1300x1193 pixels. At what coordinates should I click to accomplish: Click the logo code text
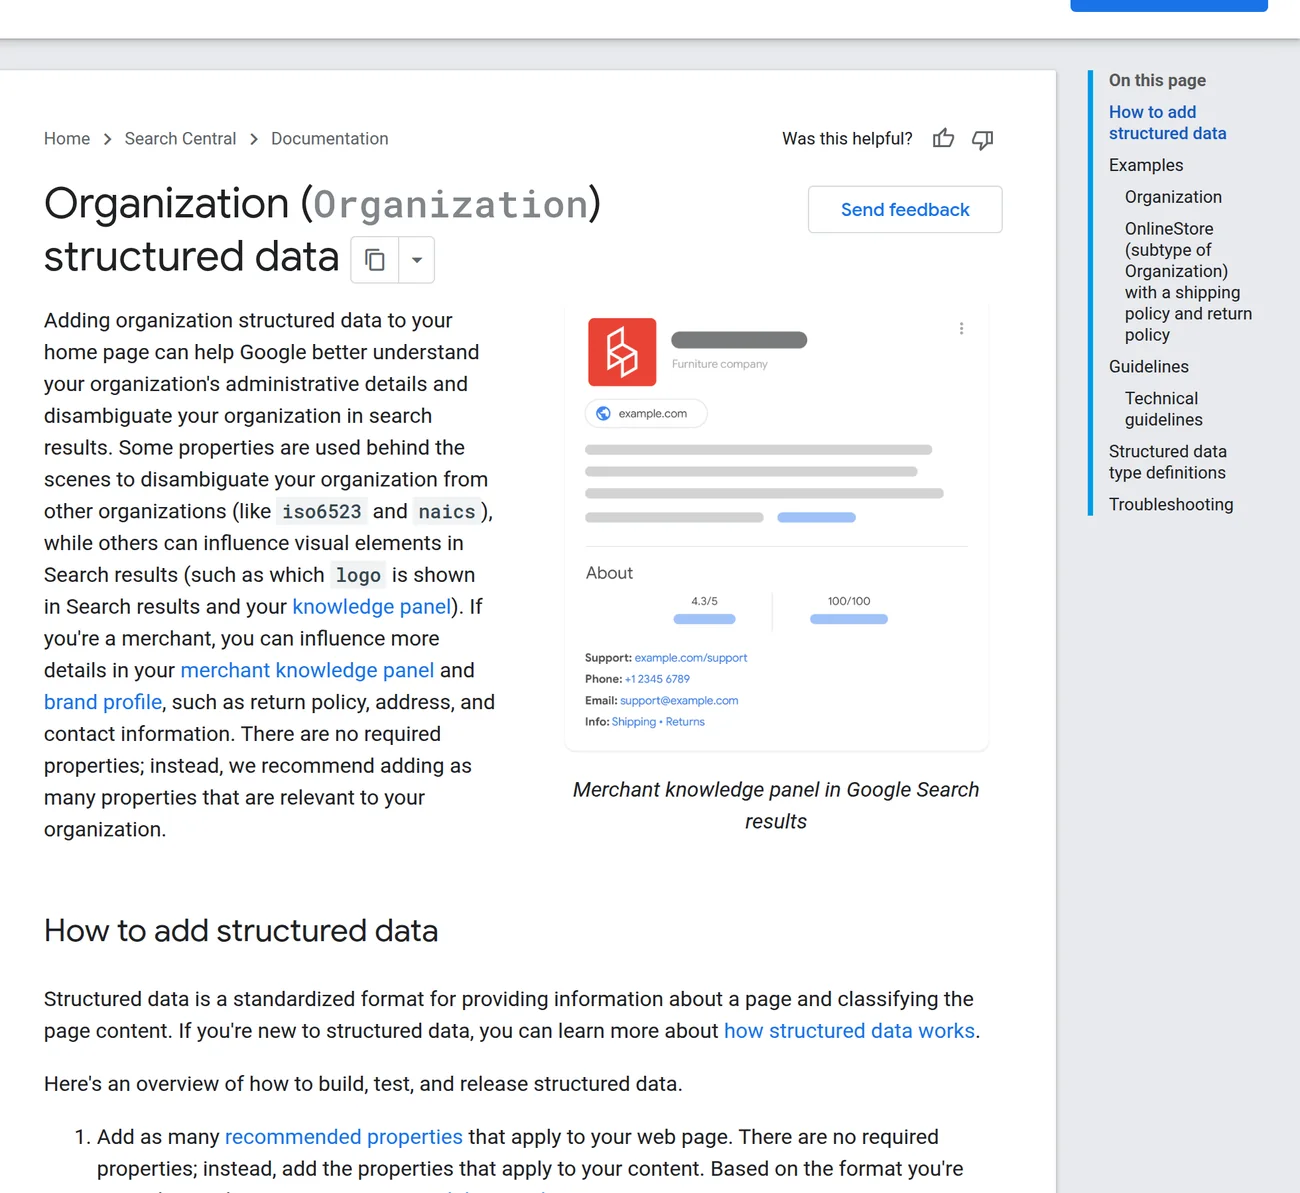(358, 575)
